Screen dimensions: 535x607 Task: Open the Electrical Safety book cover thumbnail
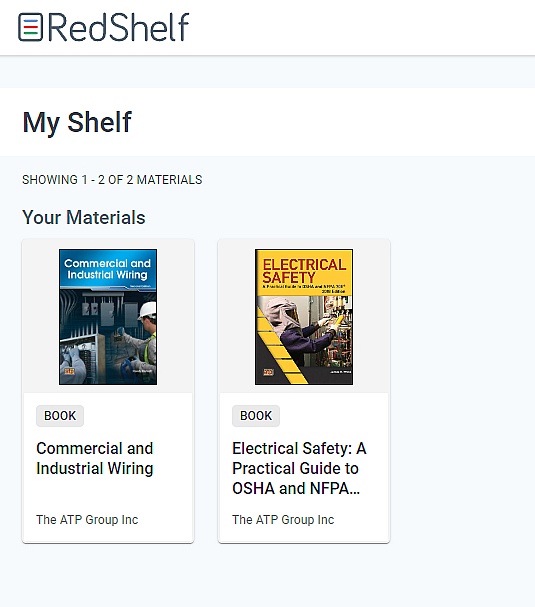coord(304,317)
